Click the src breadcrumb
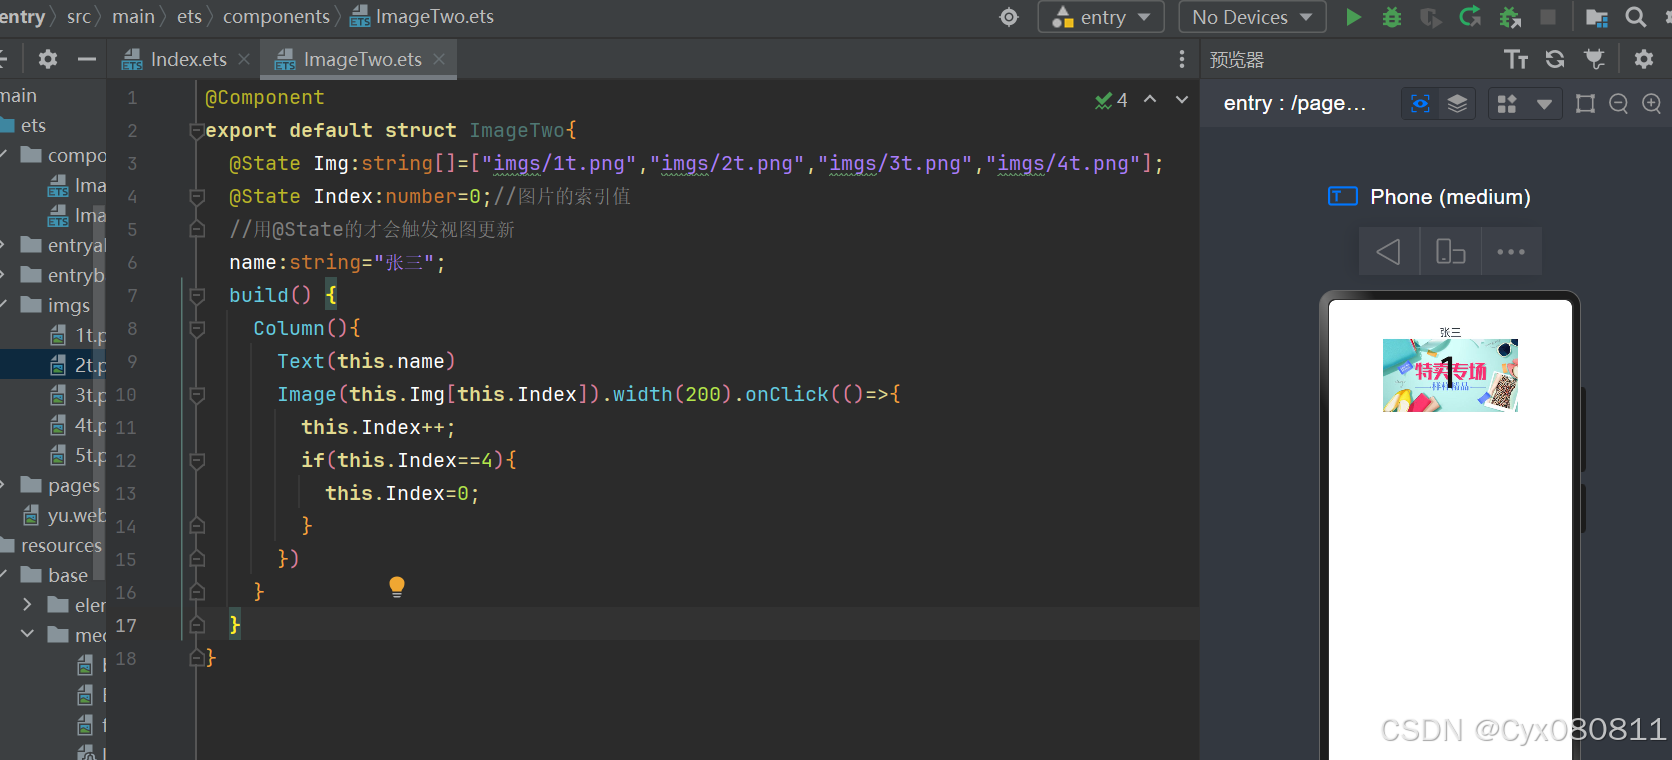 tap(79, 16)
